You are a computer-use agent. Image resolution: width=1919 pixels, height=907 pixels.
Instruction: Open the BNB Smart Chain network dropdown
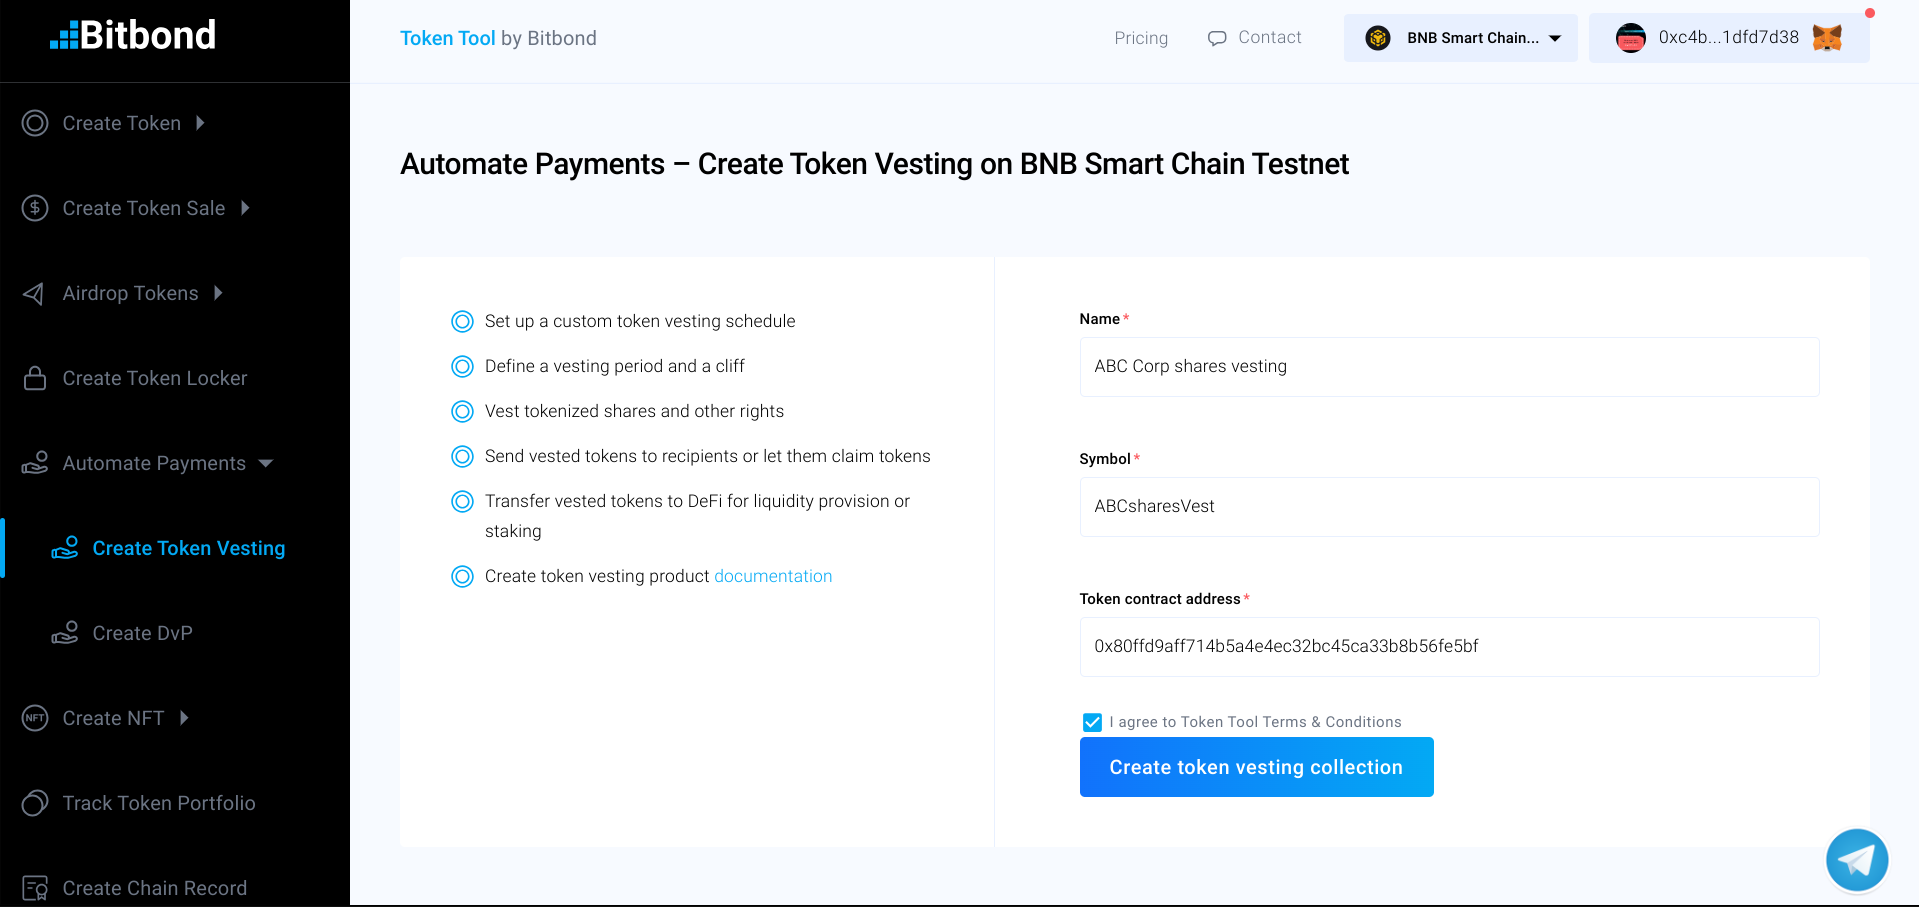1460,38
